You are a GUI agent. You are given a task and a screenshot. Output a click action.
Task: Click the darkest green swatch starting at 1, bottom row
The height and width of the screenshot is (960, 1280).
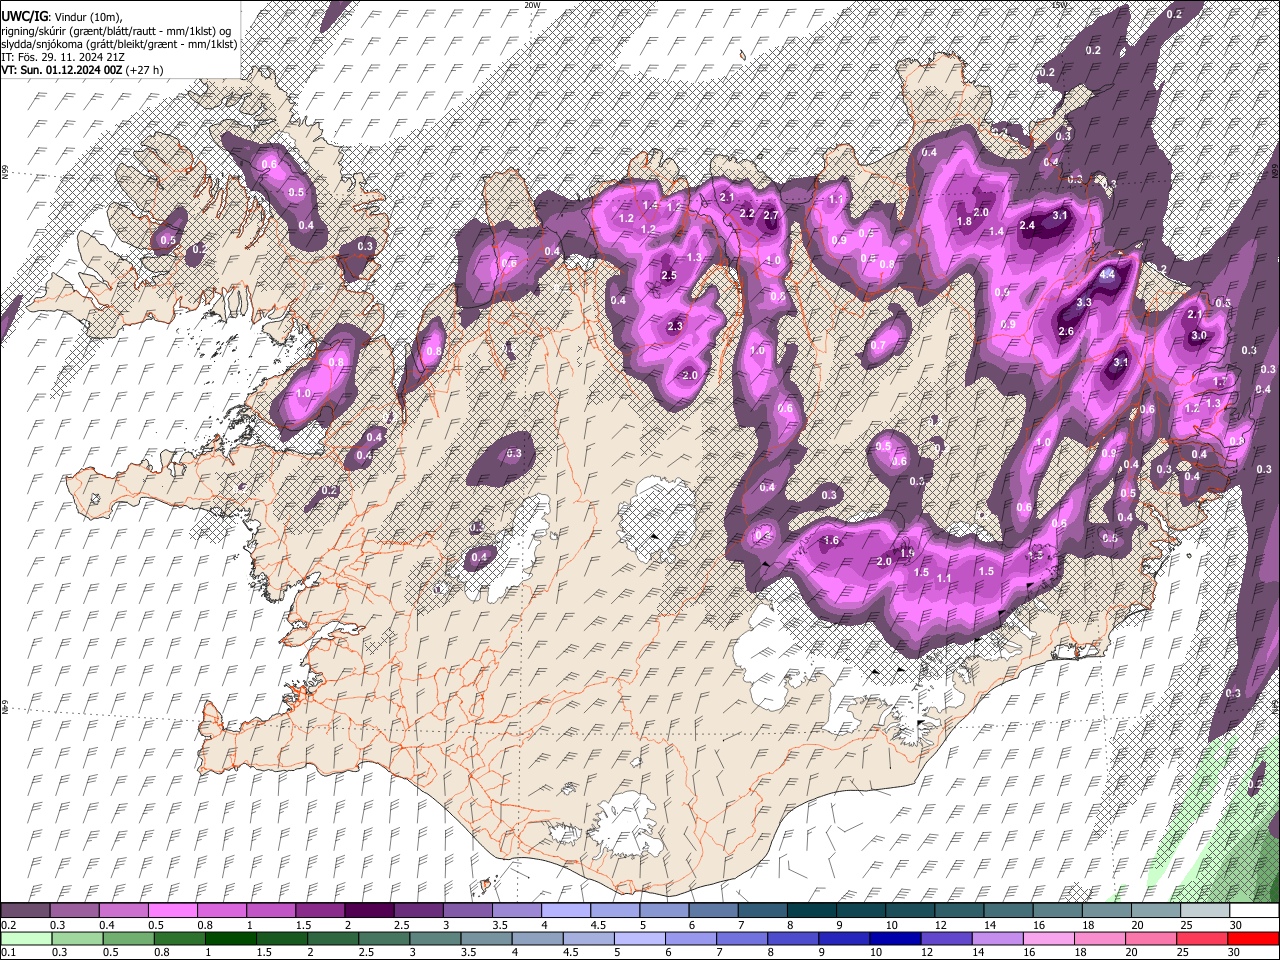[231, 938]
